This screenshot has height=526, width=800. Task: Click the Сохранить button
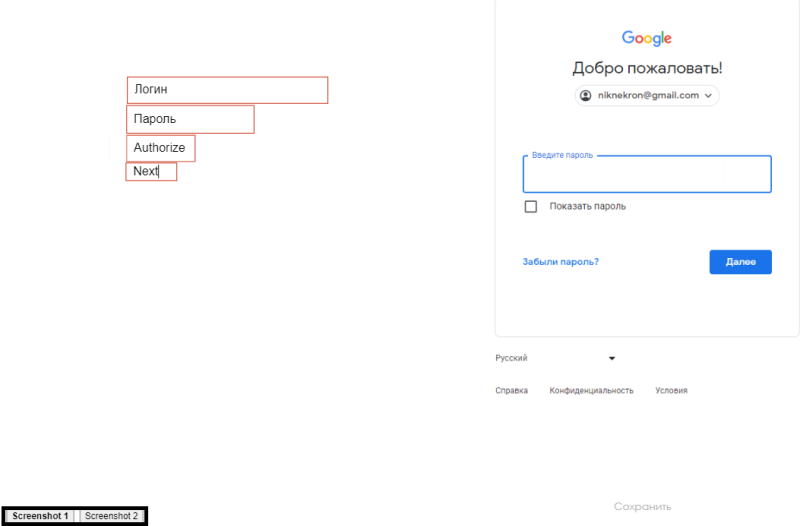pos(642,507)
